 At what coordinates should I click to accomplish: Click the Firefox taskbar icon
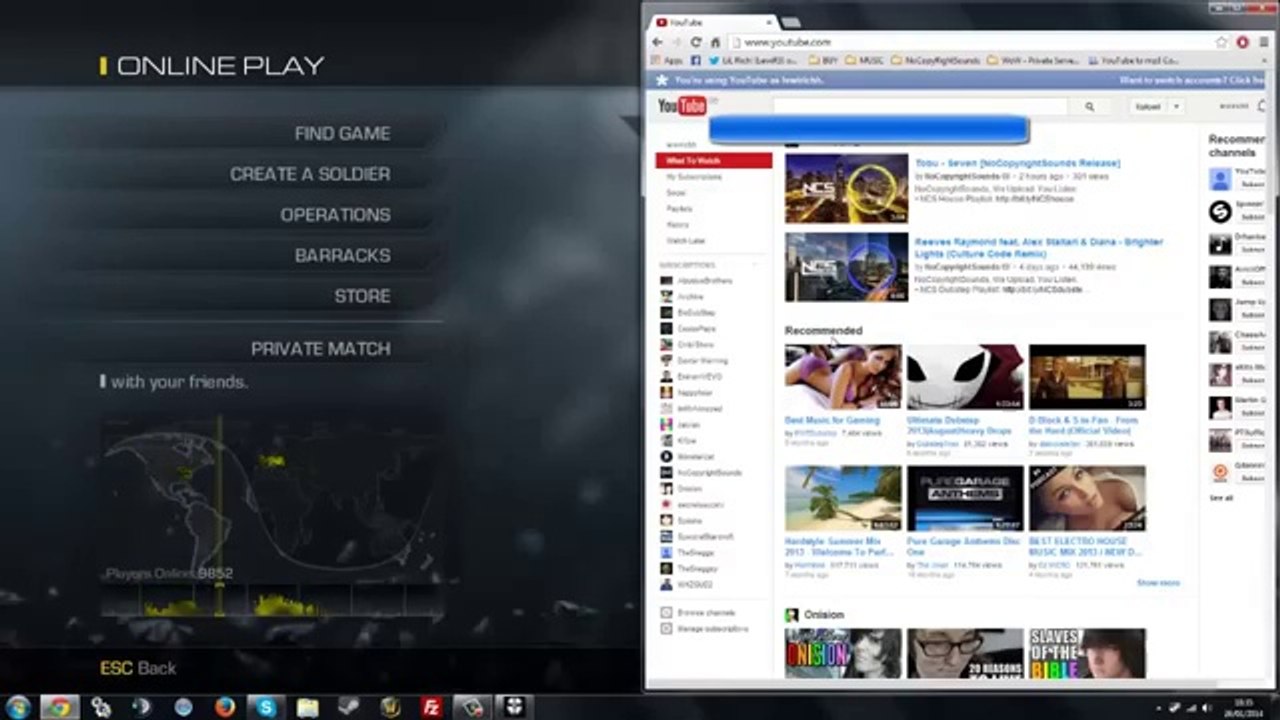pos(224,707)
